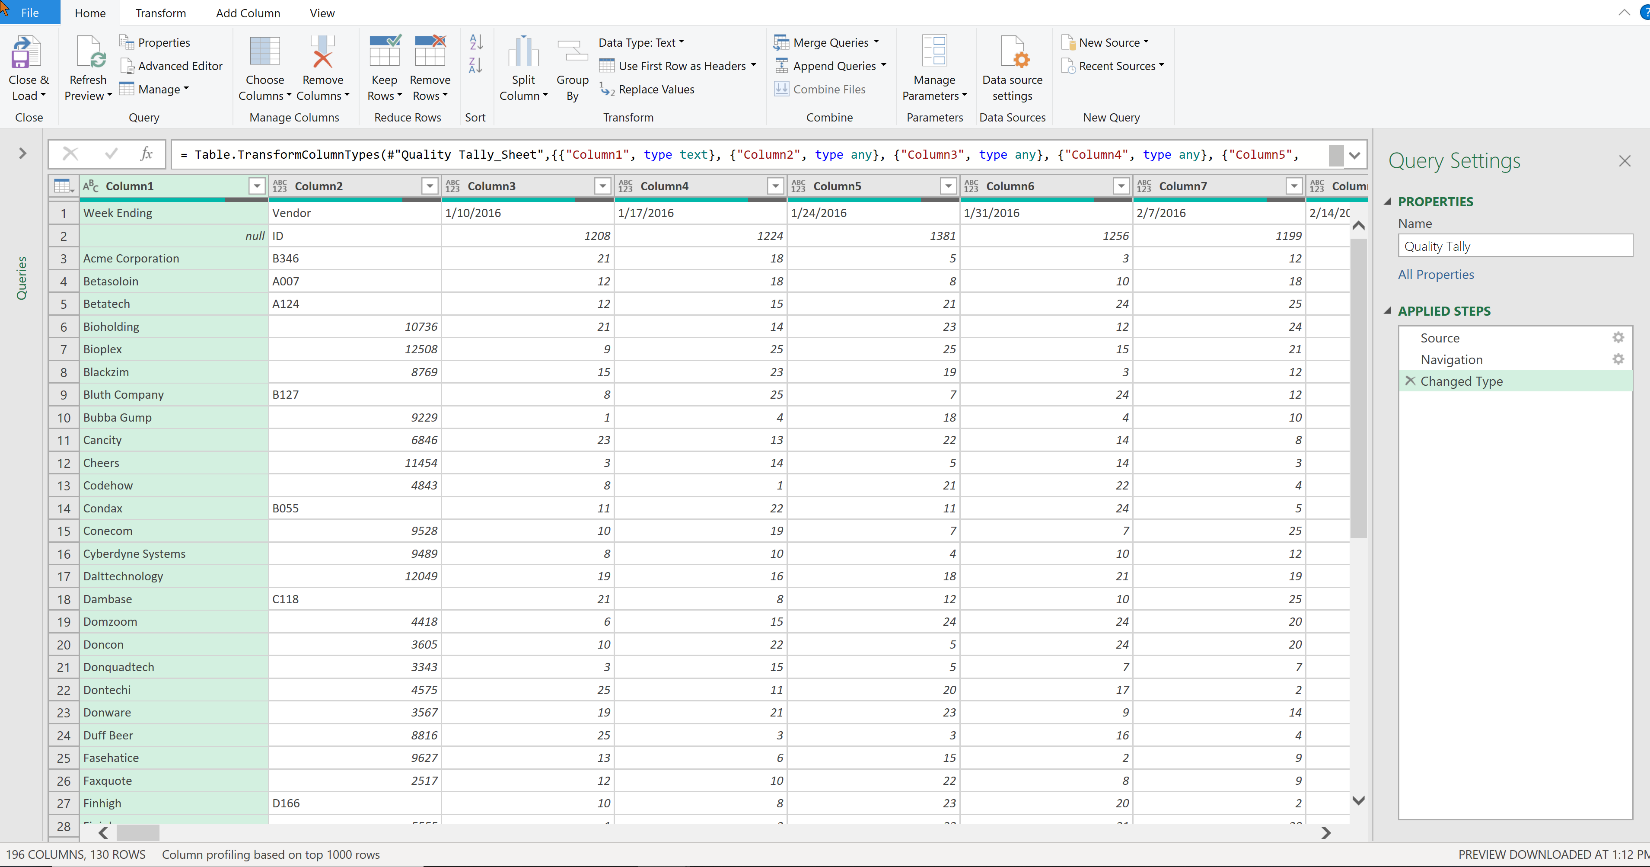
Task: Open Data source settings
Action: coord(1012,68)
